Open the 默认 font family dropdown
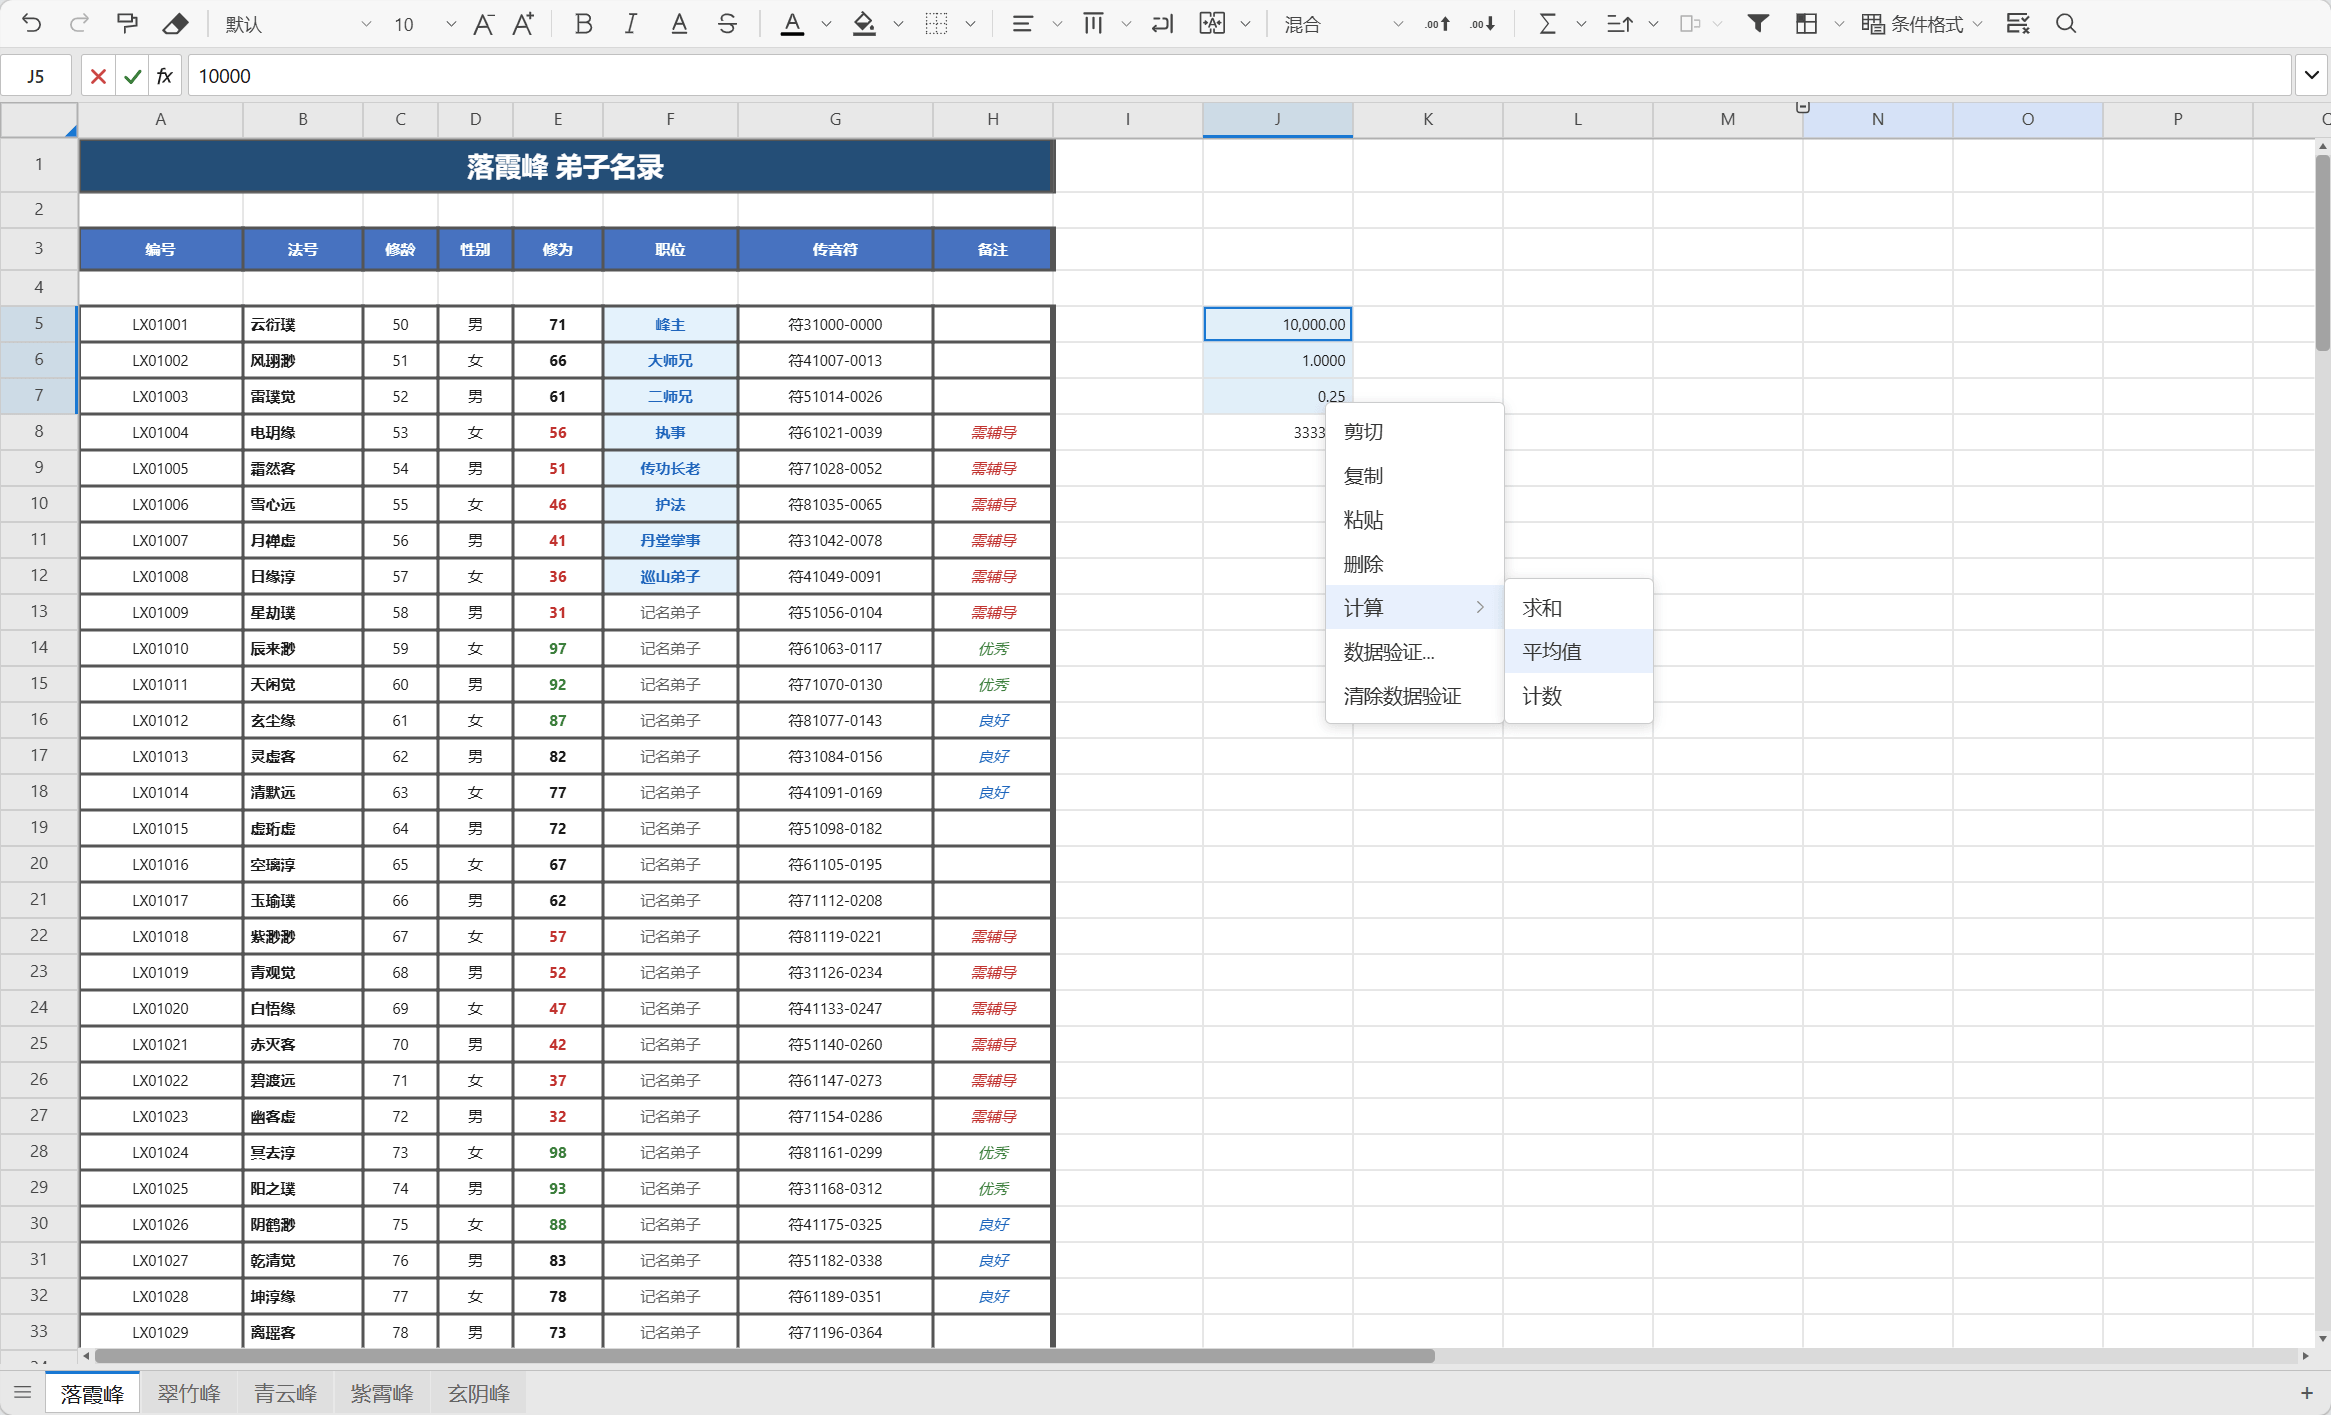The image size is (2331, 1415). point(297,24)
